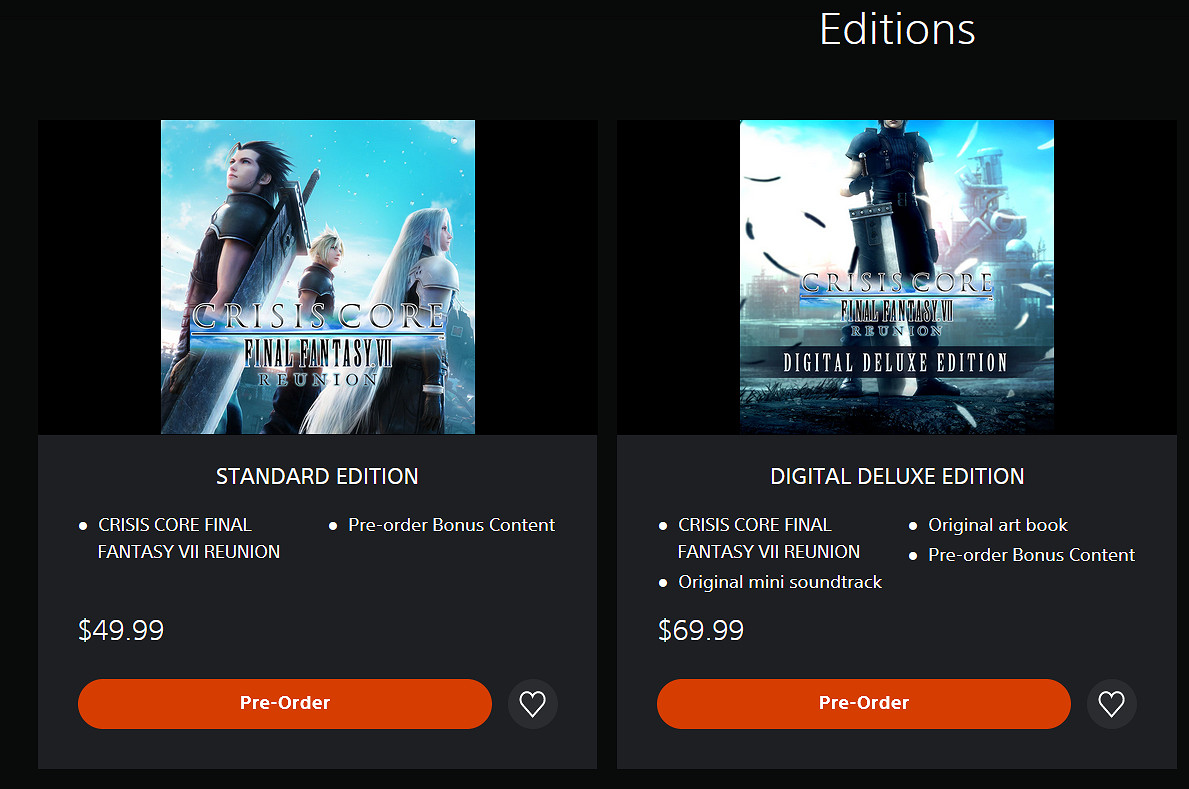This screenshot has width=1189, height=789.
Task: Open the Digital Deluxe Edition cover art
Action: pyautogui.click(x=897, y=277)
